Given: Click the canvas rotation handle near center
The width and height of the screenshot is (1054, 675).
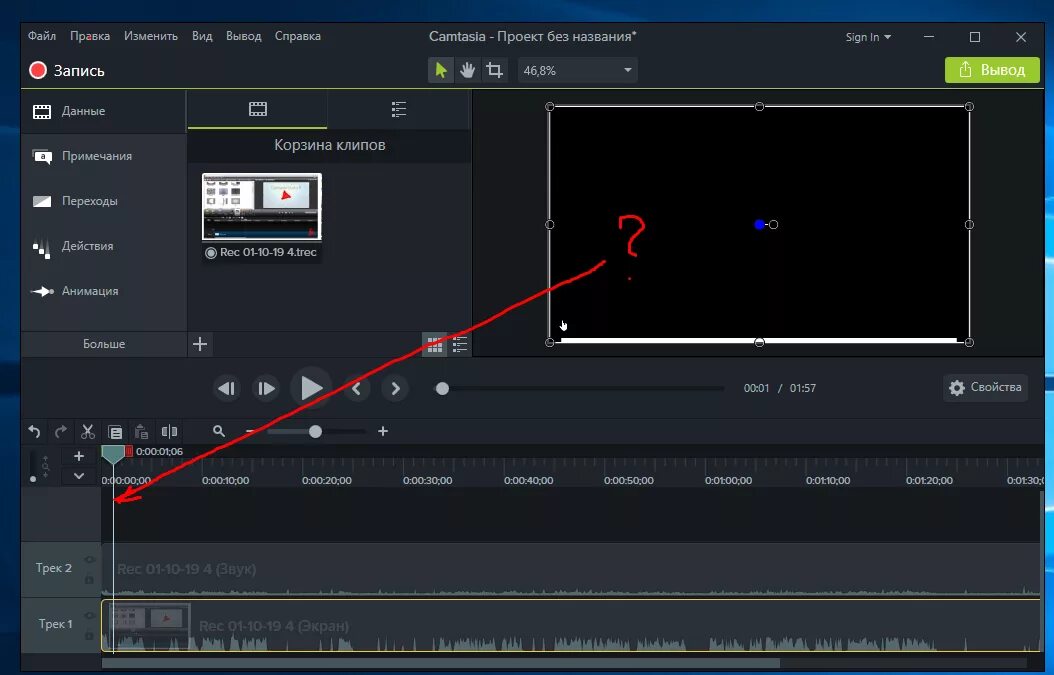Looking at the screenshot, I should click(774, 225).
